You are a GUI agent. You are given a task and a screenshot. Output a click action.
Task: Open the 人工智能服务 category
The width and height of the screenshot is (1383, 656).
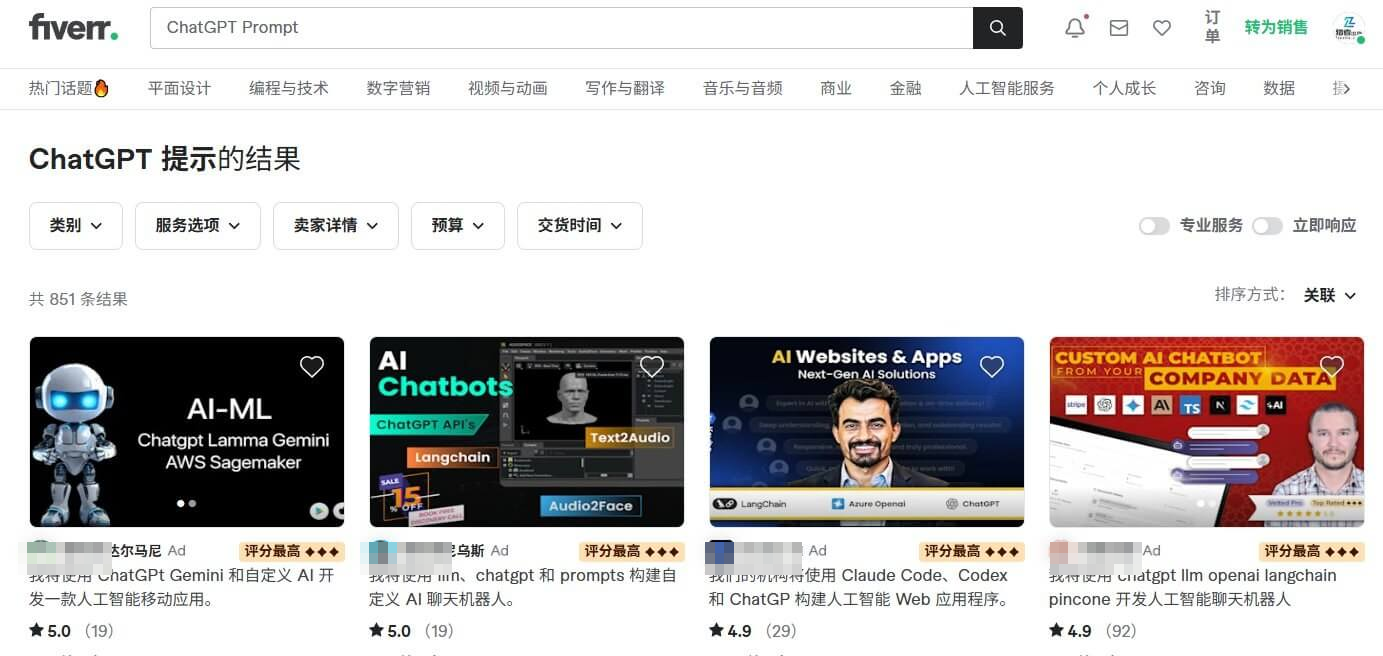pos(1007,88)
